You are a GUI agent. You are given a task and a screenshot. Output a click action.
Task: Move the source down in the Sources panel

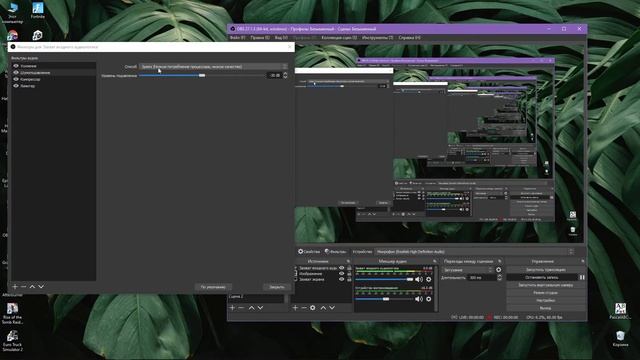coord(332,308)
